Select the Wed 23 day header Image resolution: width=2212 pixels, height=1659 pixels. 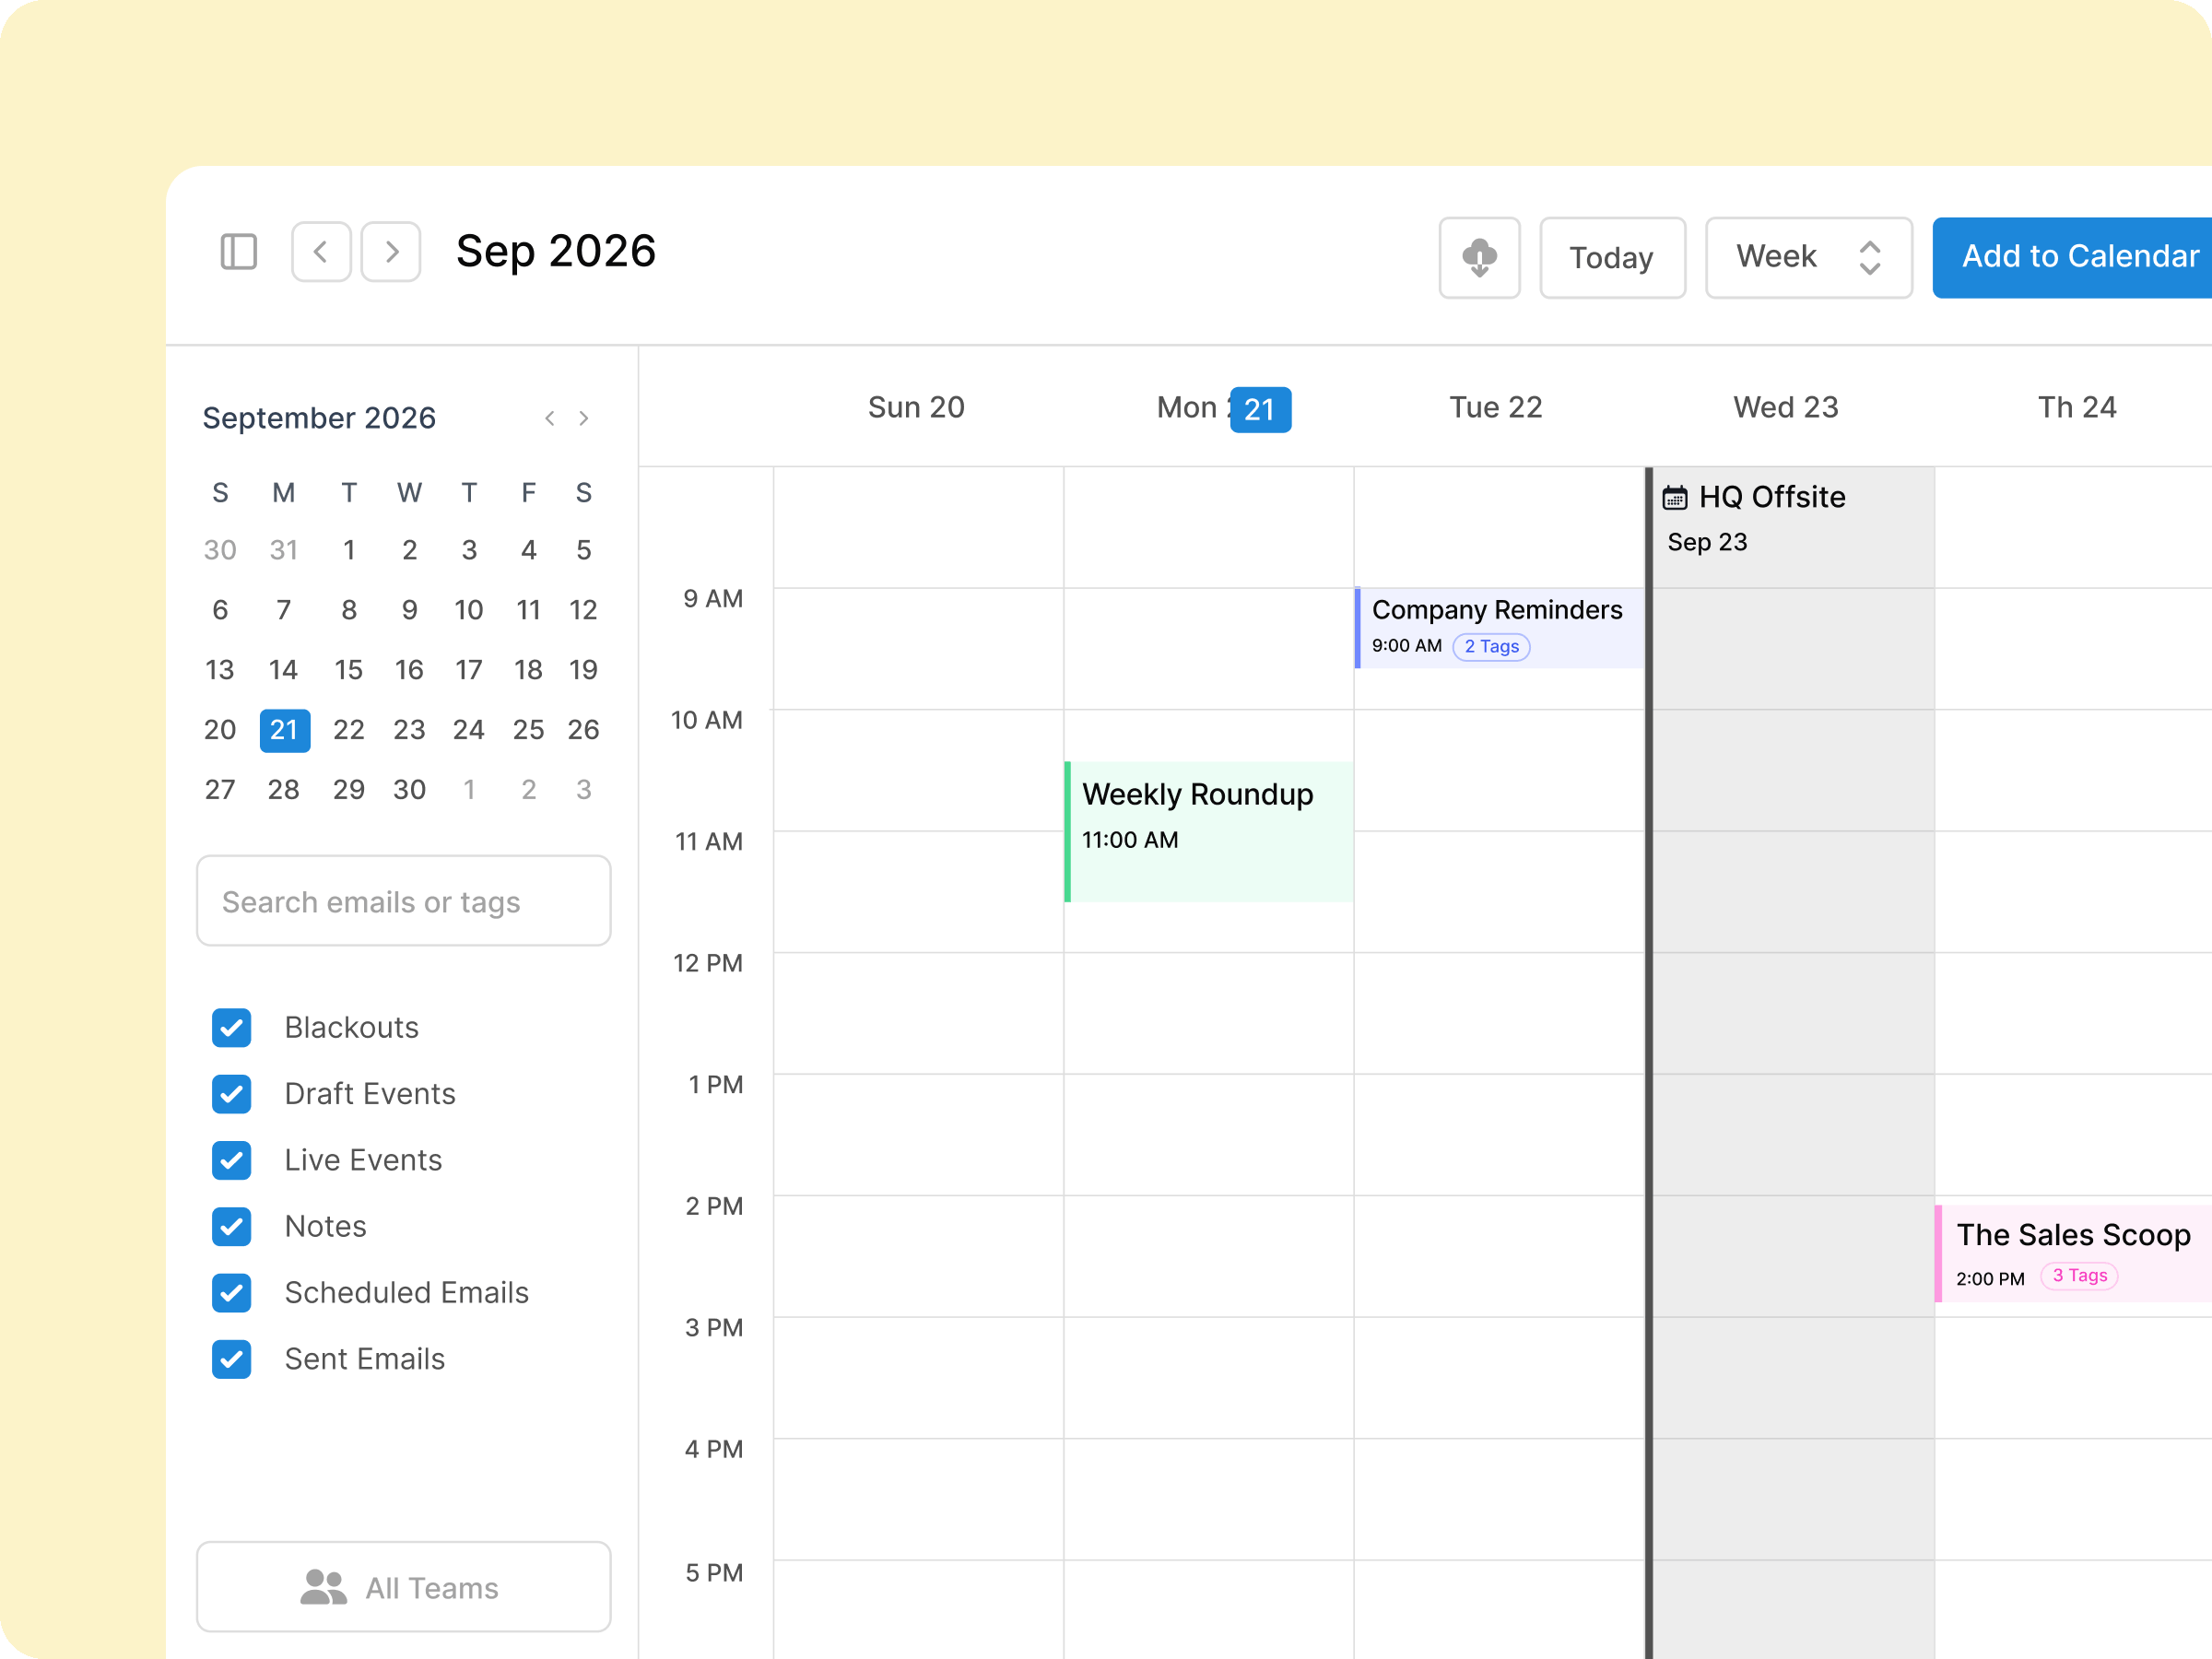[1785, 406]
